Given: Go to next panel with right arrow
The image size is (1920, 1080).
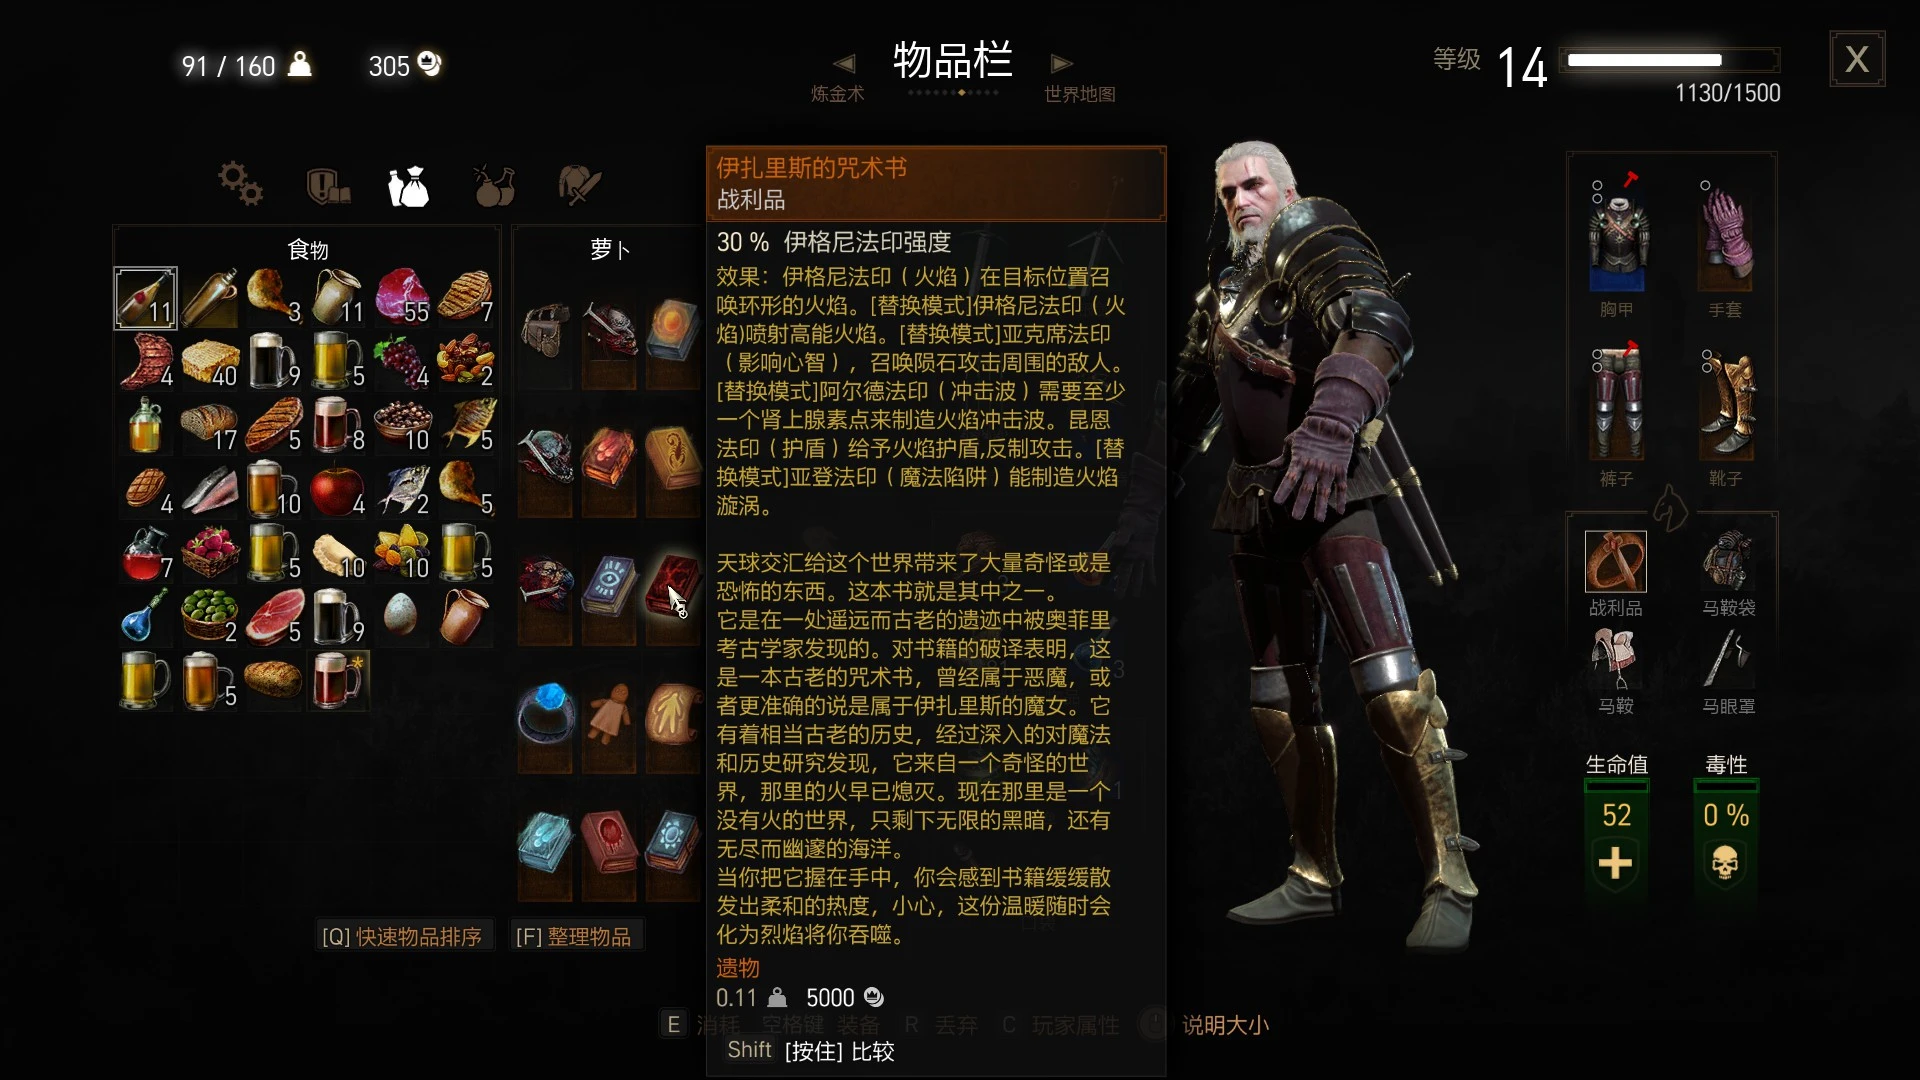Looking at the screenshot, I should (x=1062, y=64).
